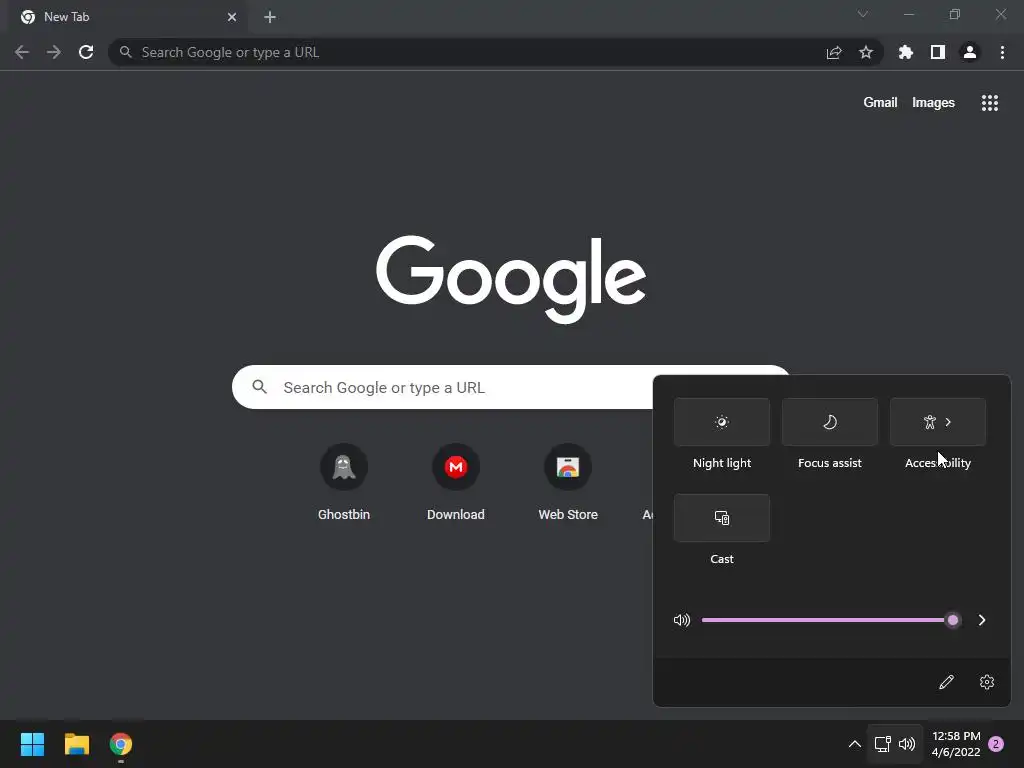Click the Chrome taskbar icon
1024x768 pixels.
pyautogui.click(x=121, y=744)
